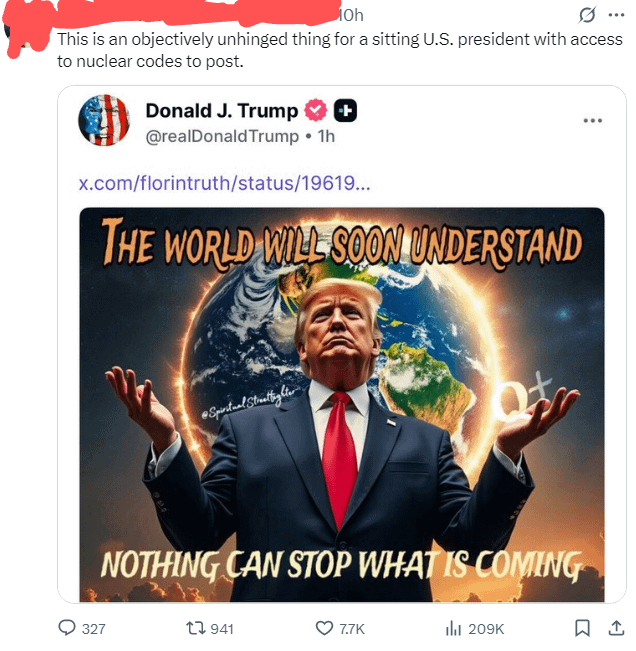Click the @realDonaldTrump handle
Viewport: 636px width, 651px height.
(222, 136)
